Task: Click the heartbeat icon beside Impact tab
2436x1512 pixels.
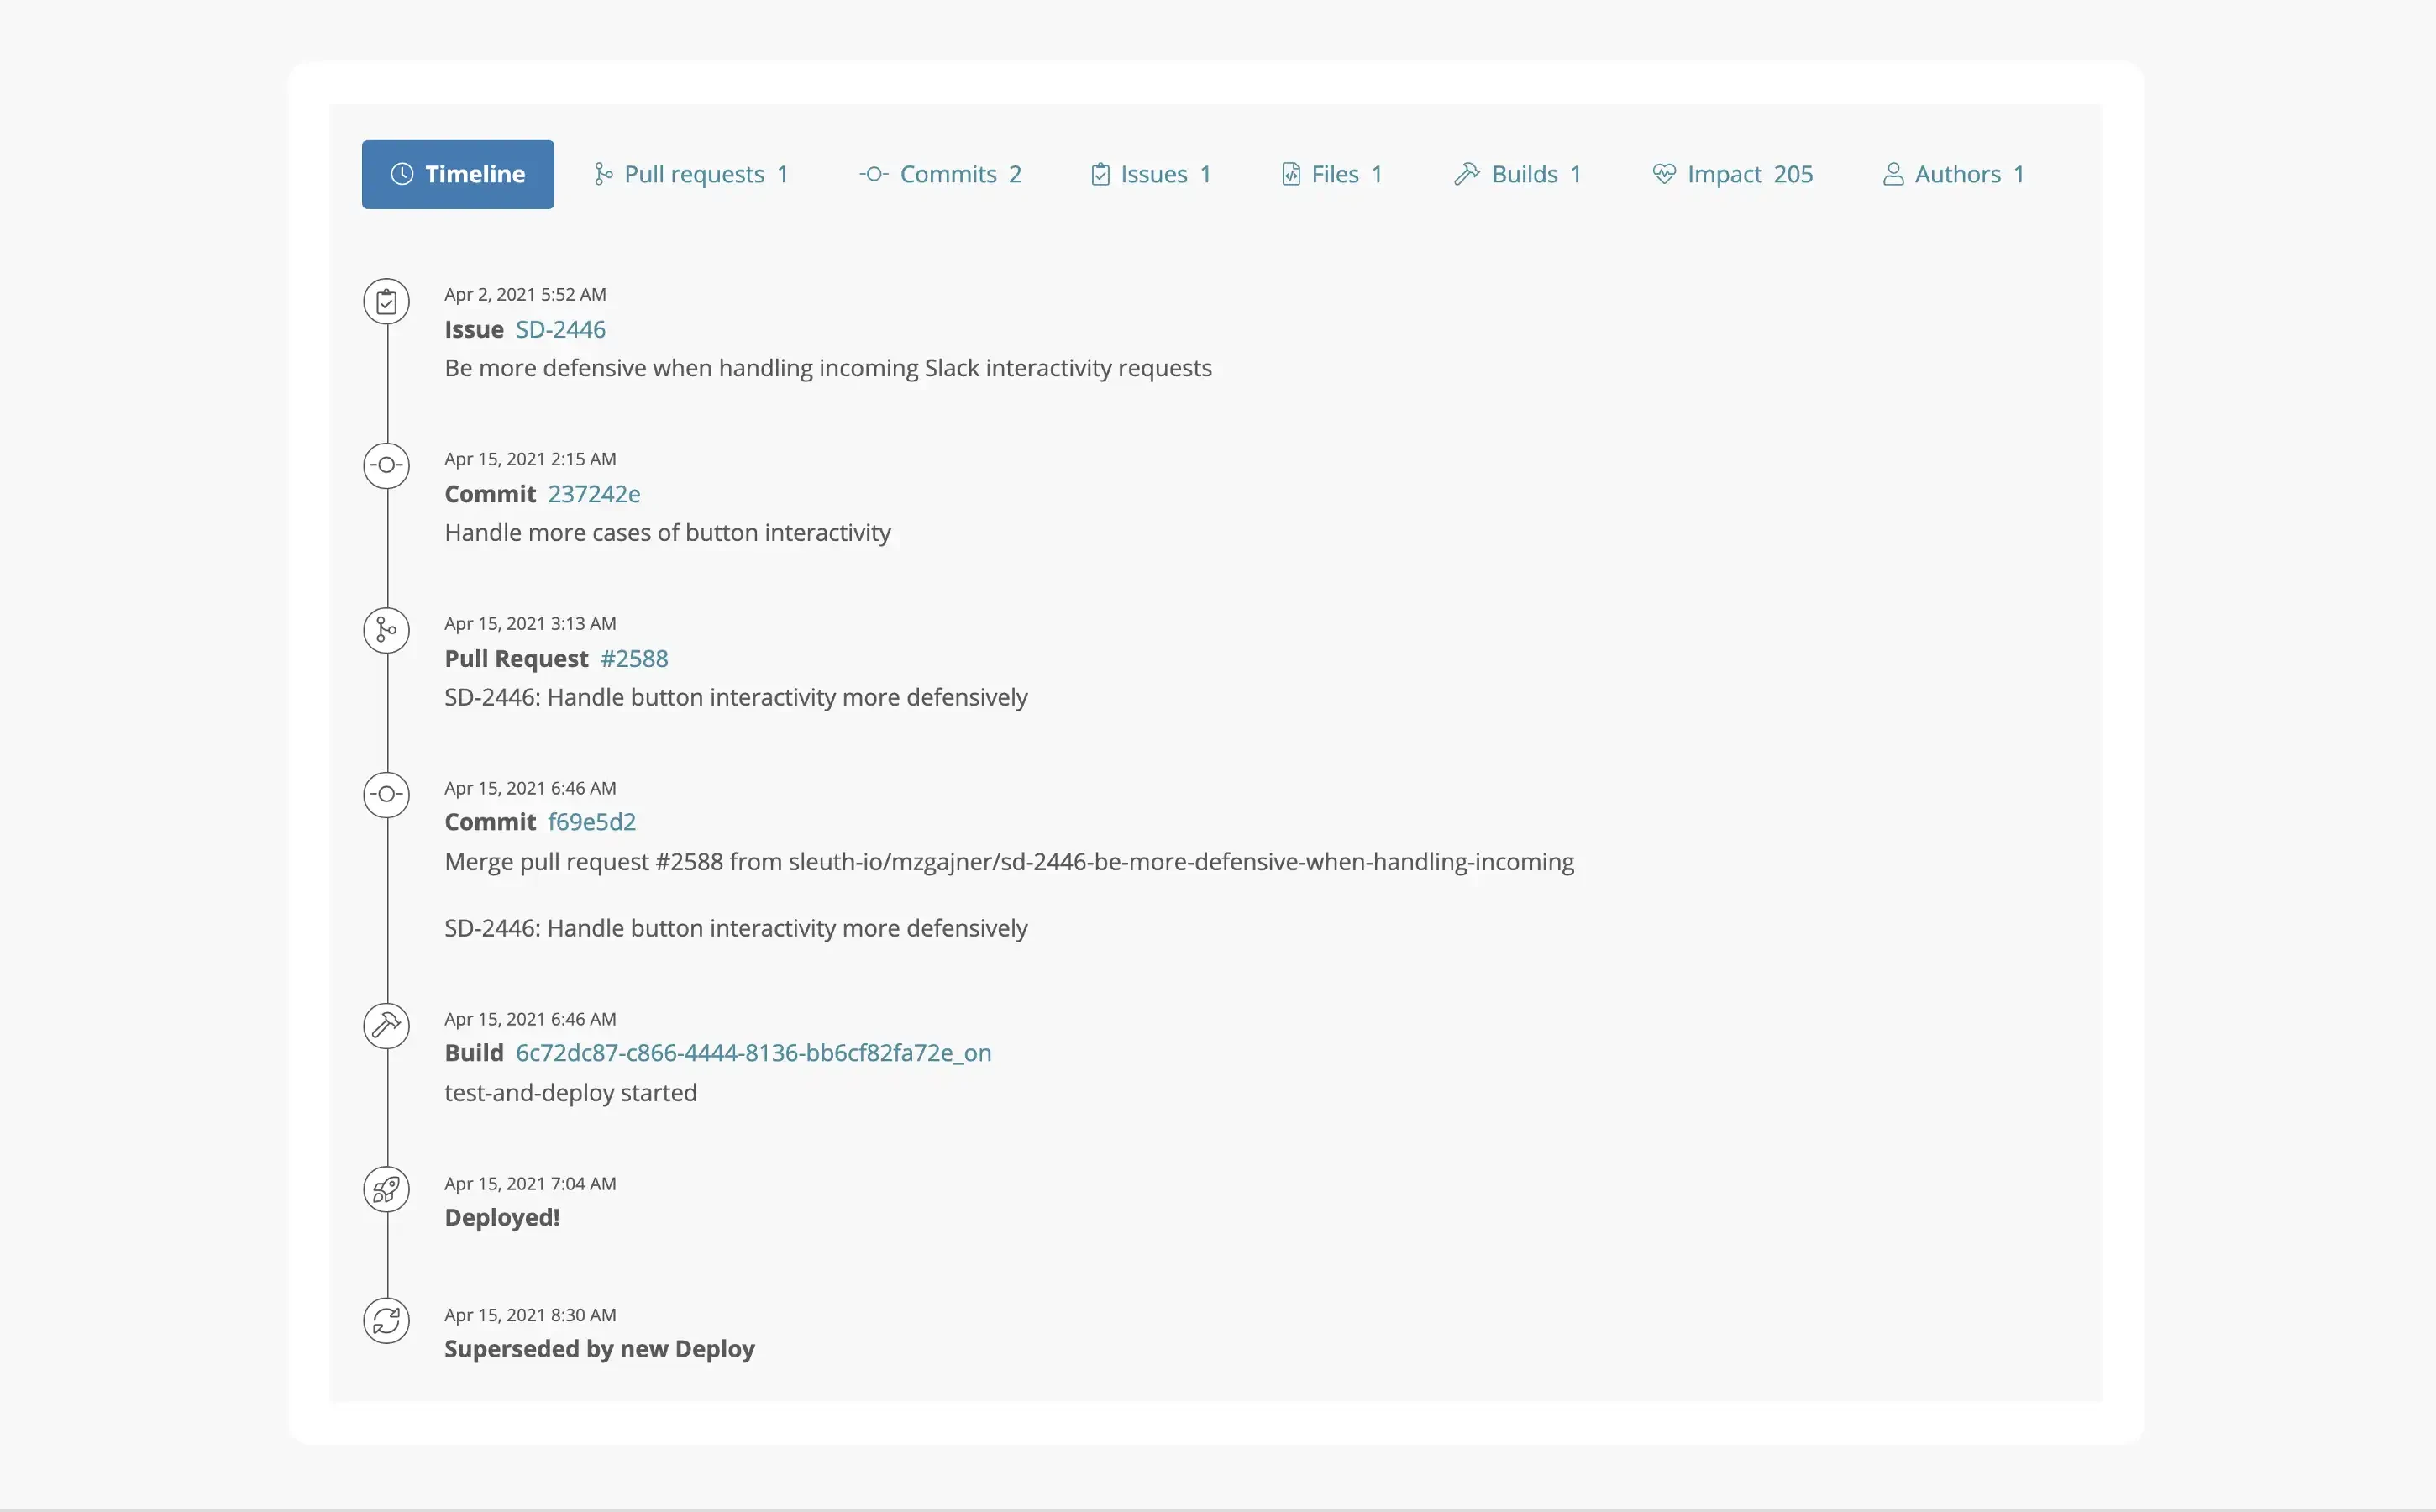Action: [1664, 174]
